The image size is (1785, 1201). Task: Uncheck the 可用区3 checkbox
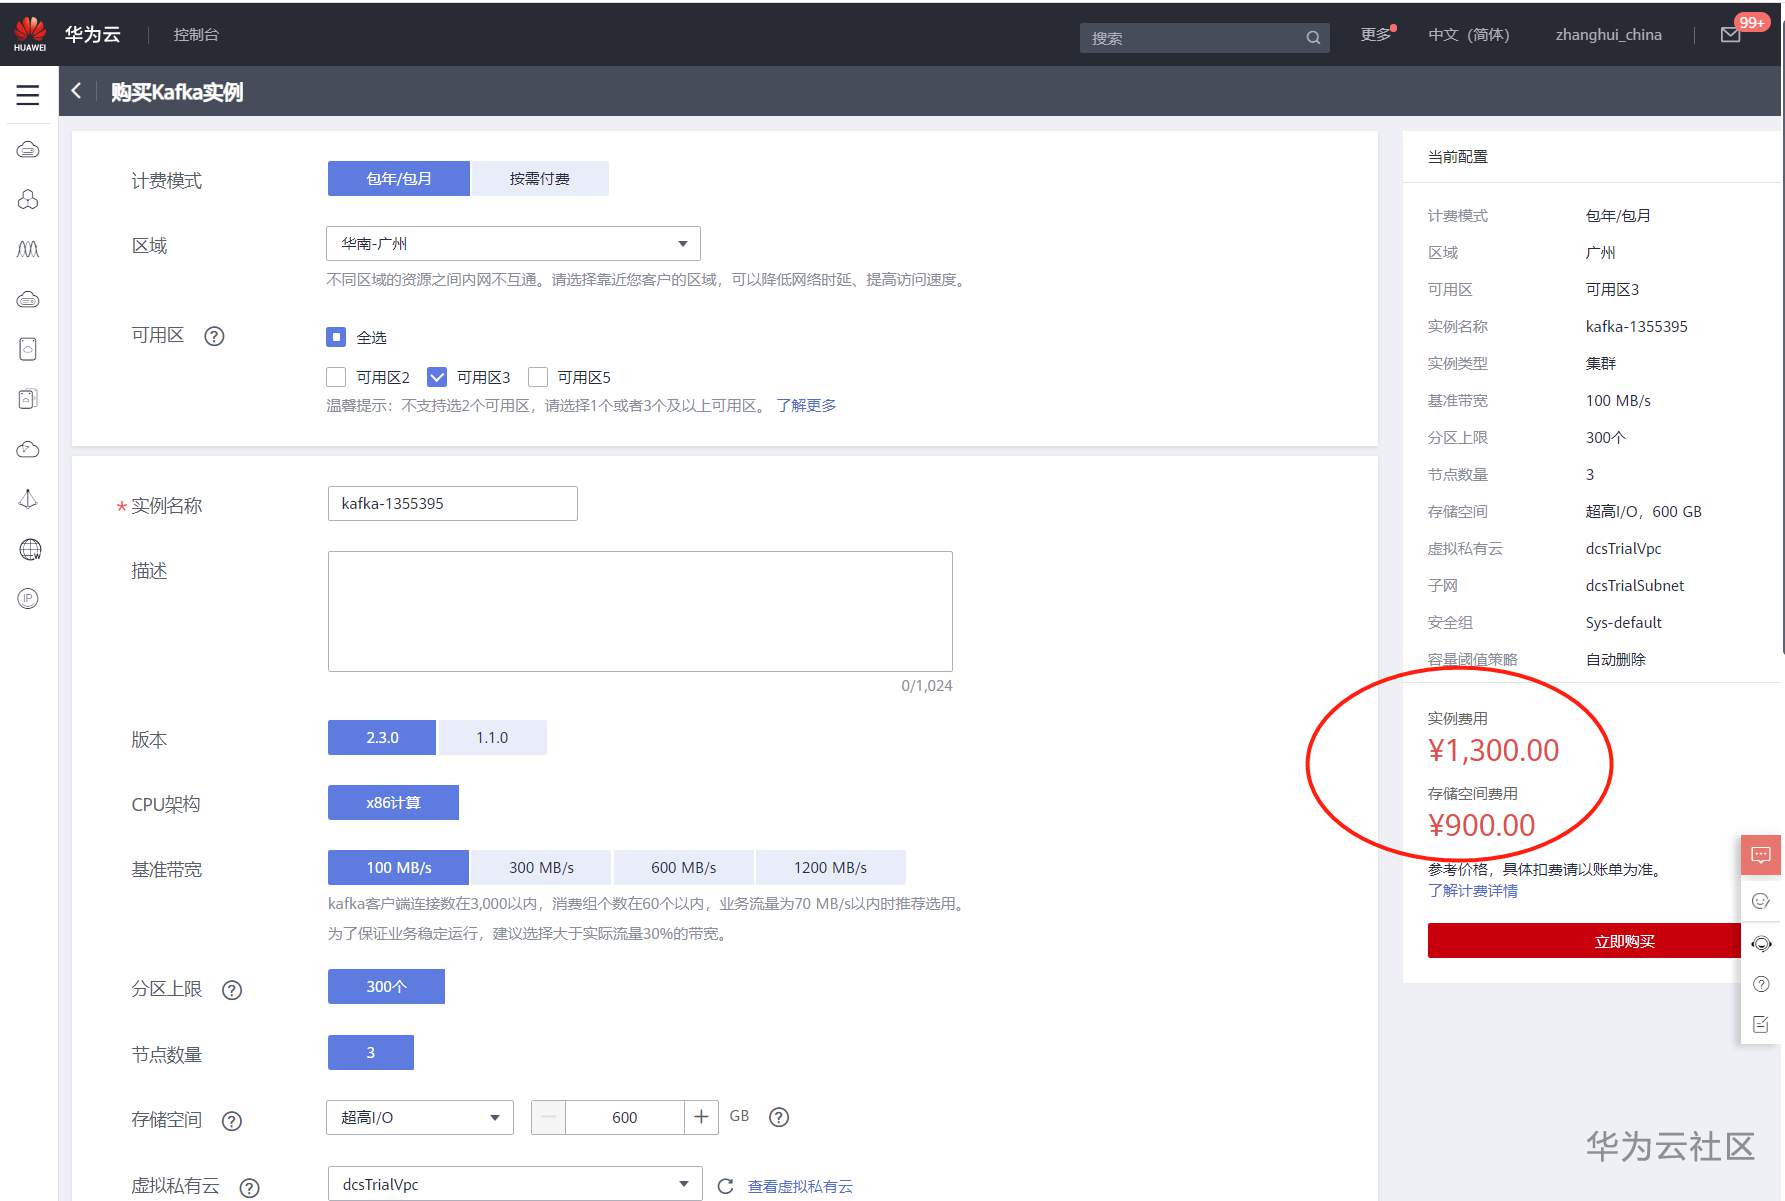point(437,377)
